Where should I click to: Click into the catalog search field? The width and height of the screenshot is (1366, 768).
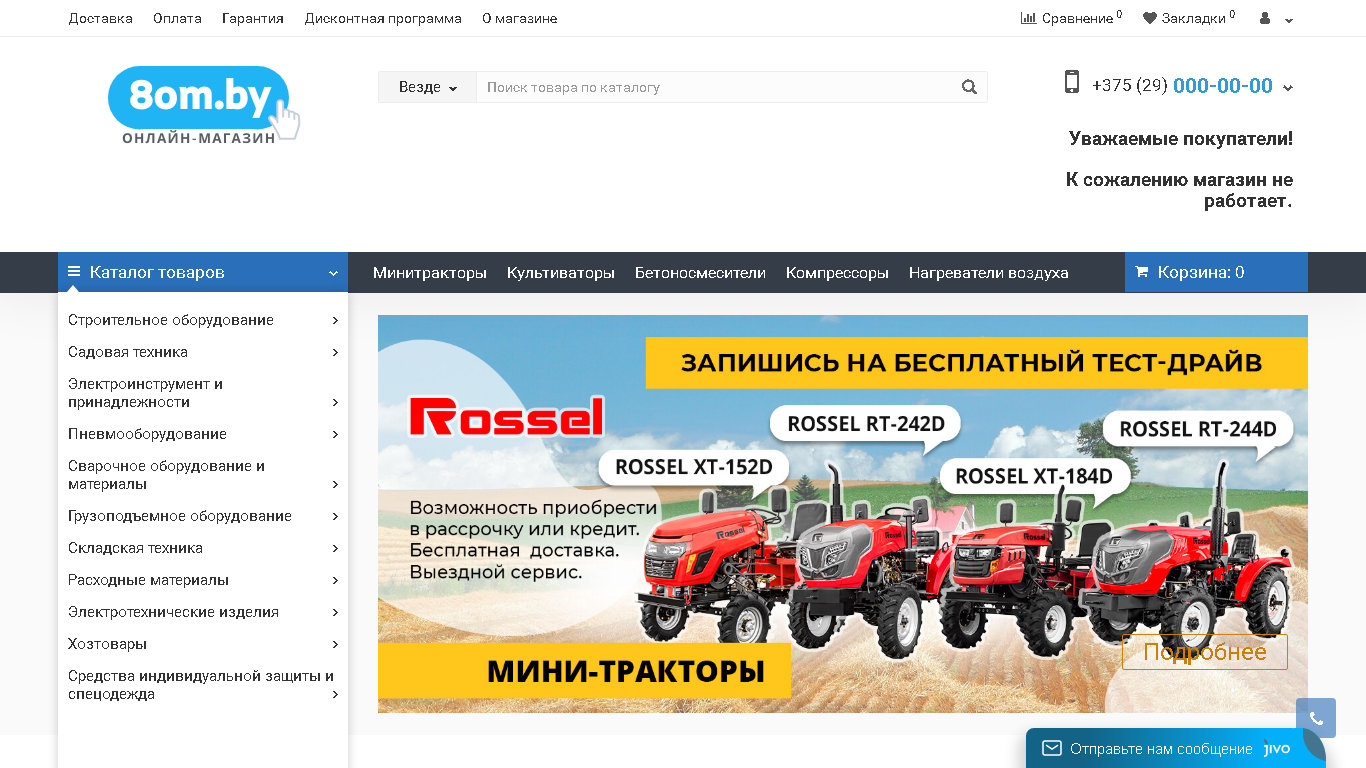[x=714, y=87]
